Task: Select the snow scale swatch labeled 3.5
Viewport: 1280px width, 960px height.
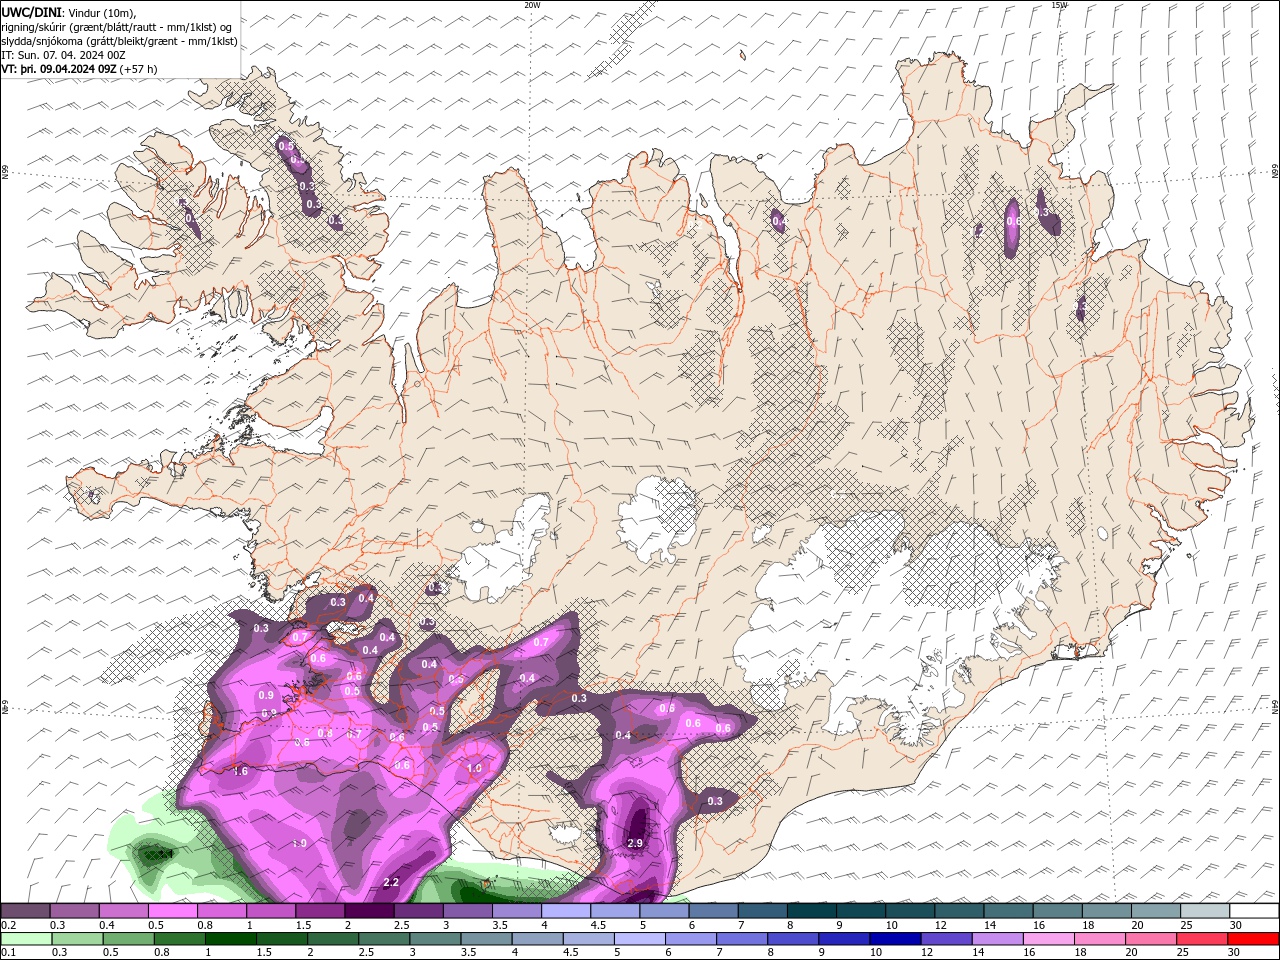Action: (515, 911)
